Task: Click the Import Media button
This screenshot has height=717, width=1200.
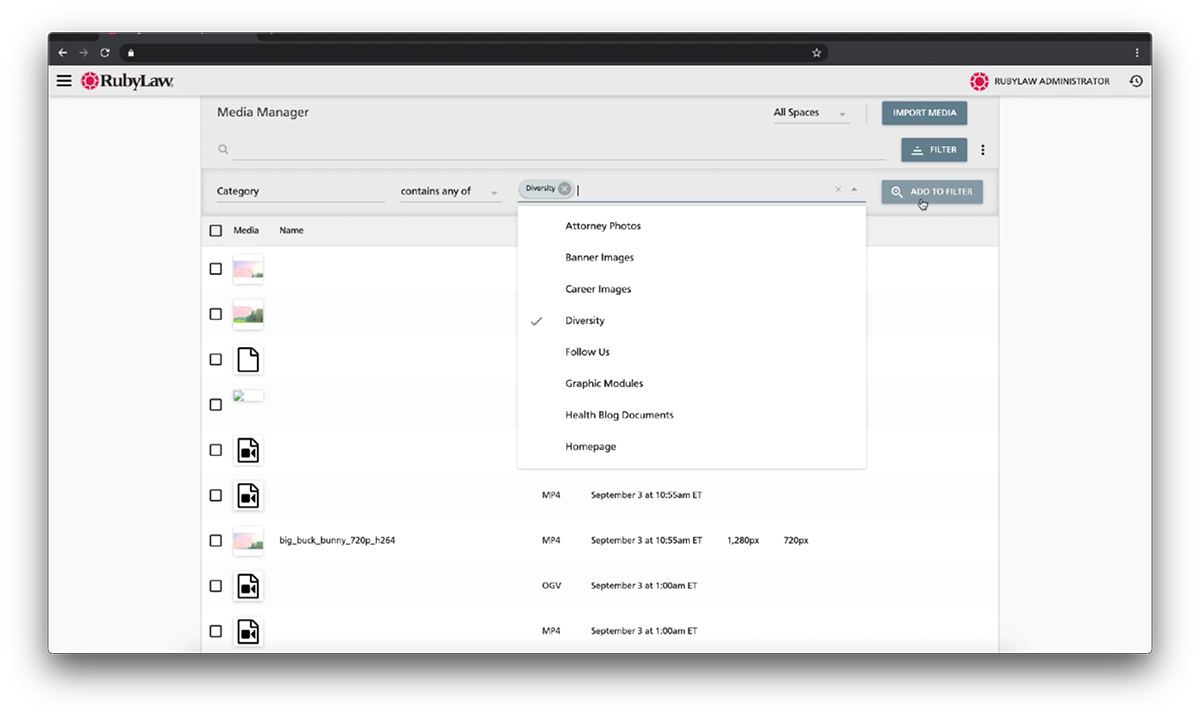Action: (x=924, y=113)
